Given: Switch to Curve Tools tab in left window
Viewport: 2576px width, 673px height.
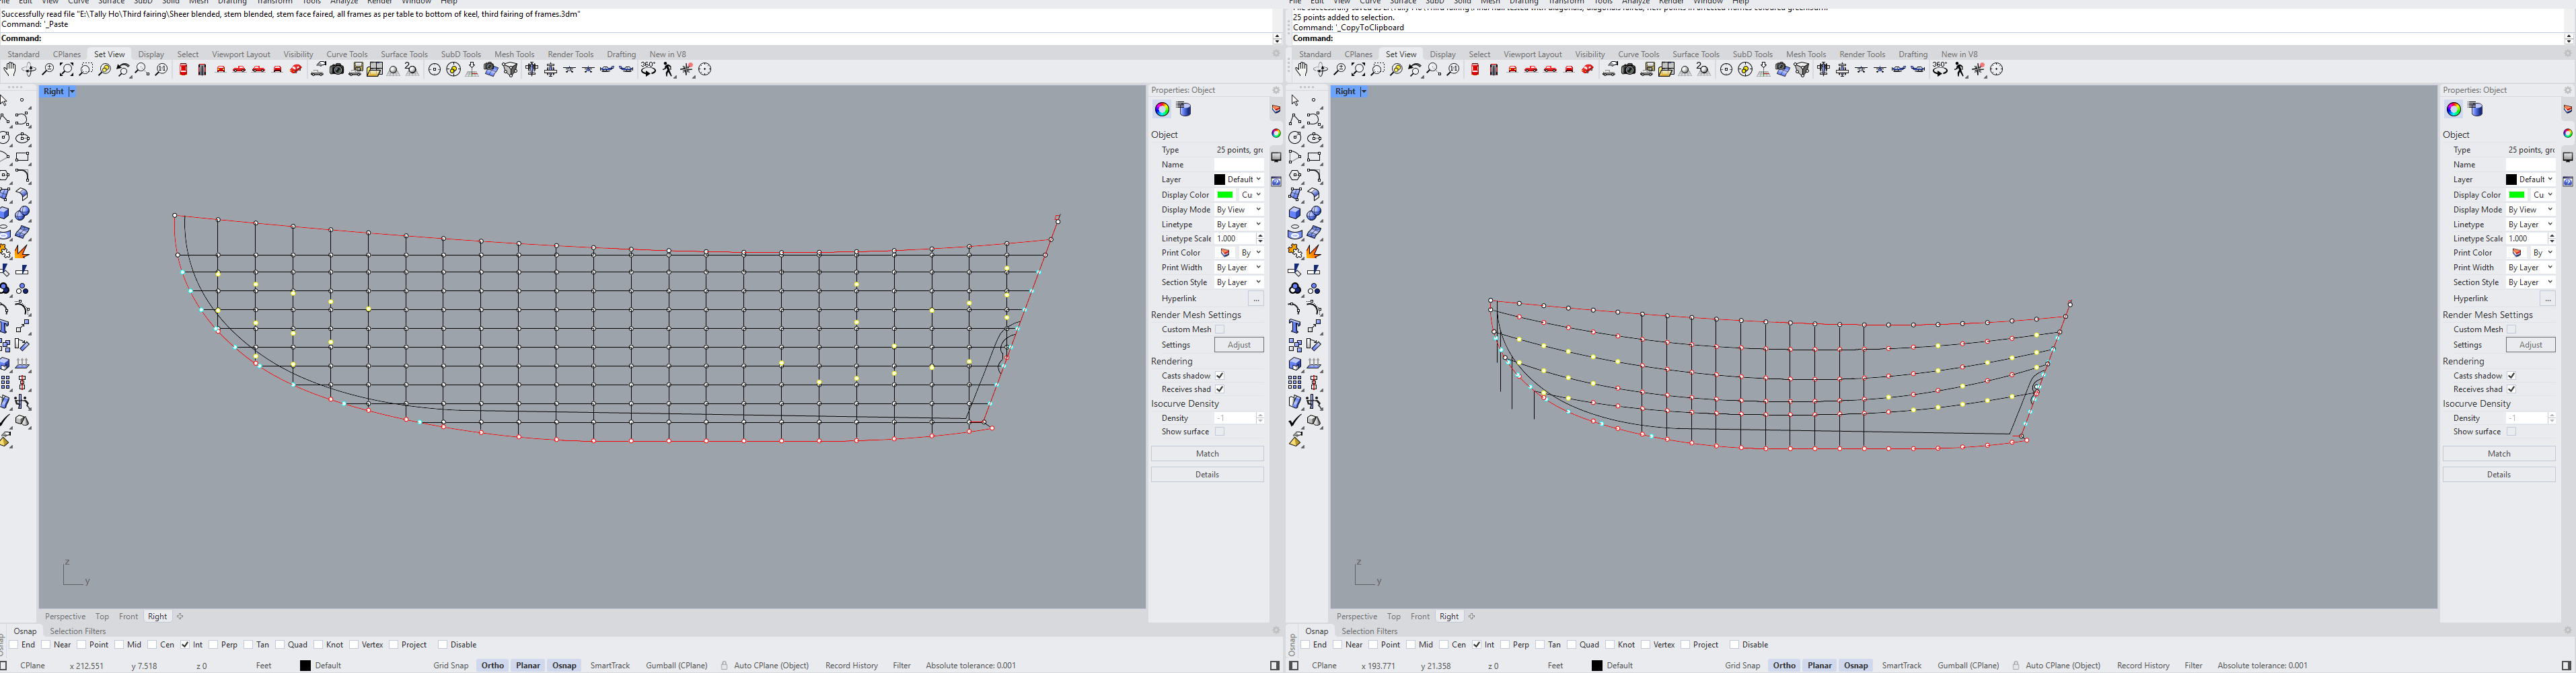Looking at the screenshot, I should pos(347,54).
